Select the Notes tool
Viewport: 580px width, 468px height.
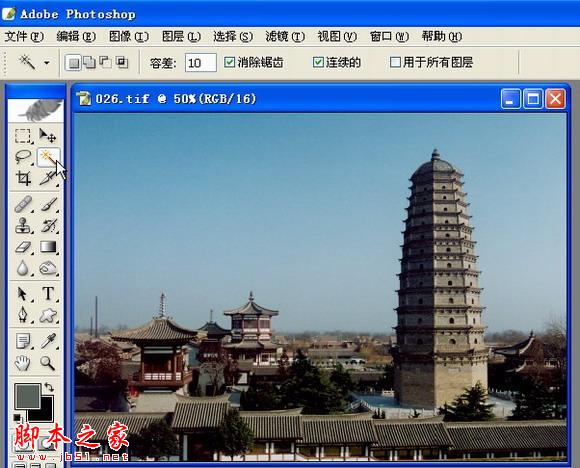click(23, 341)
